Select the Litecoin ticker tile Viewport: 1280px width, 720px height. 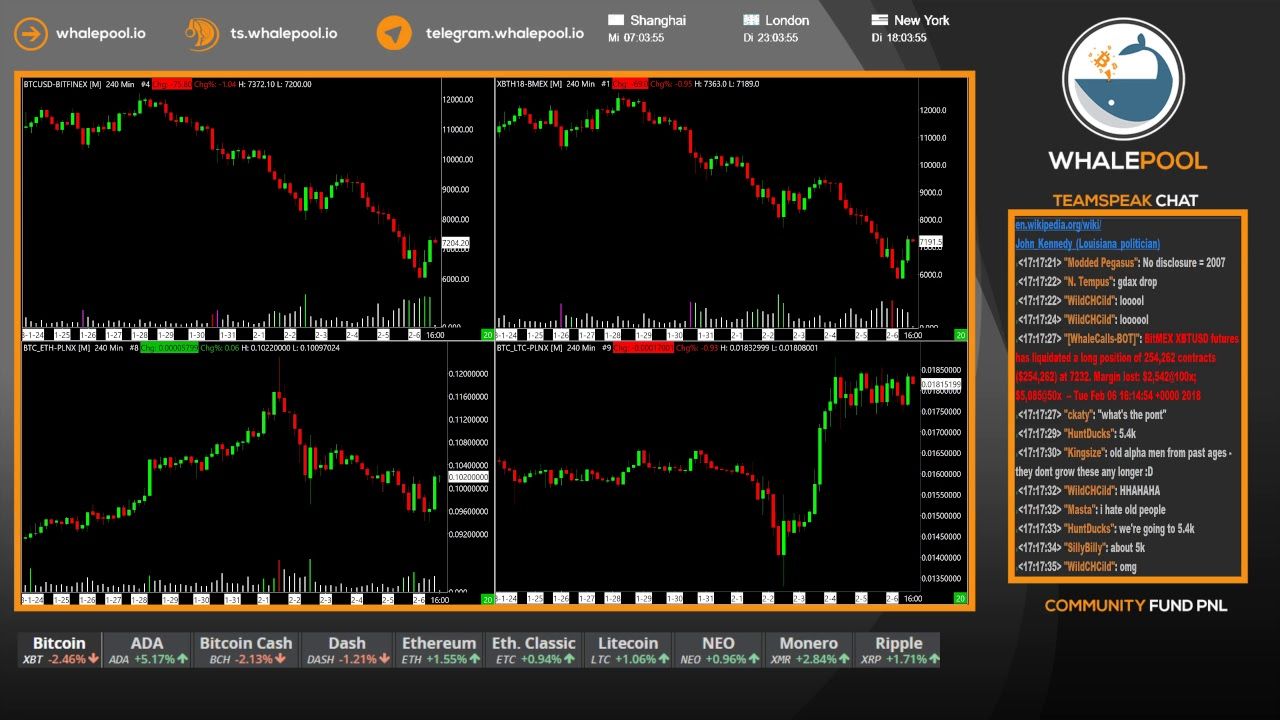629,650
